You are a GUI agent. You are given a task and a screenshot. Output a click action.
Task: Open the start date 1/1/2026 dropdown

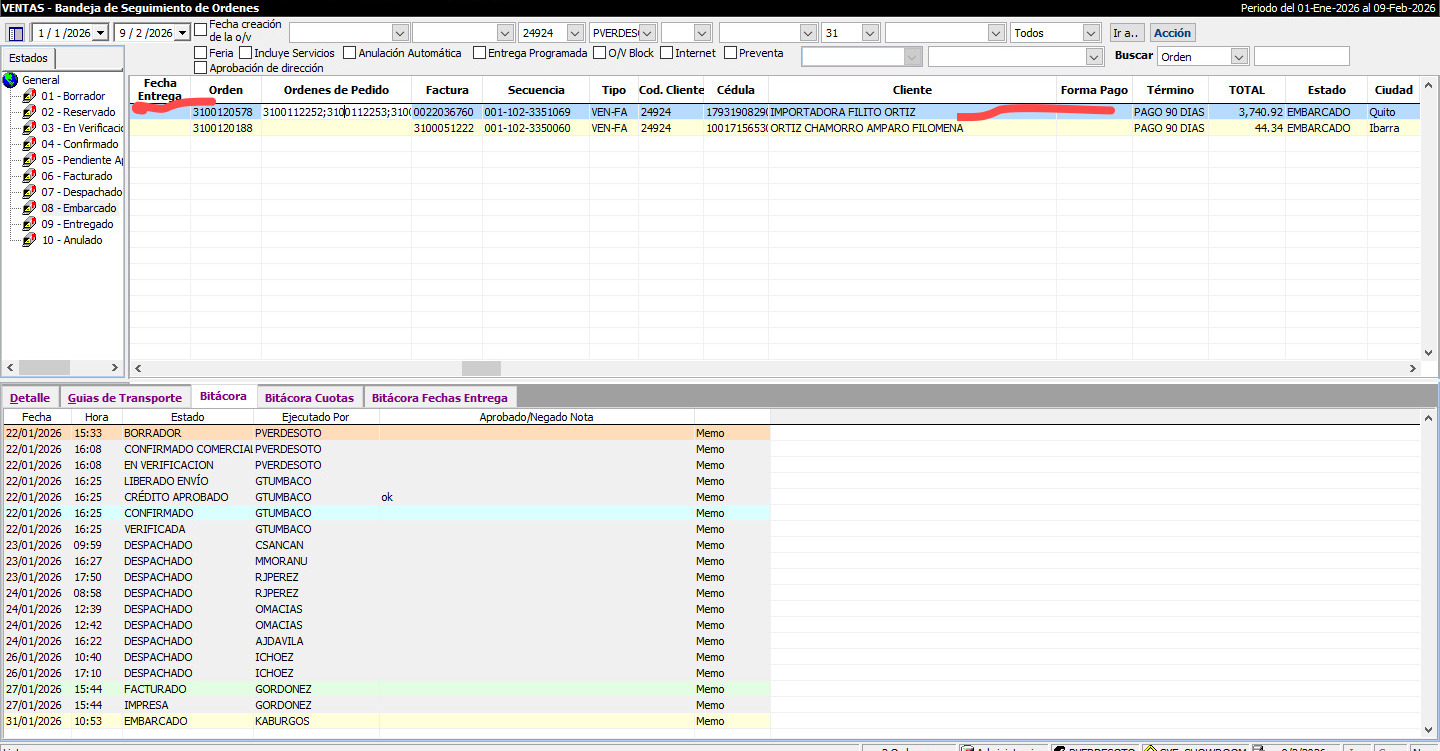point(99,33)
